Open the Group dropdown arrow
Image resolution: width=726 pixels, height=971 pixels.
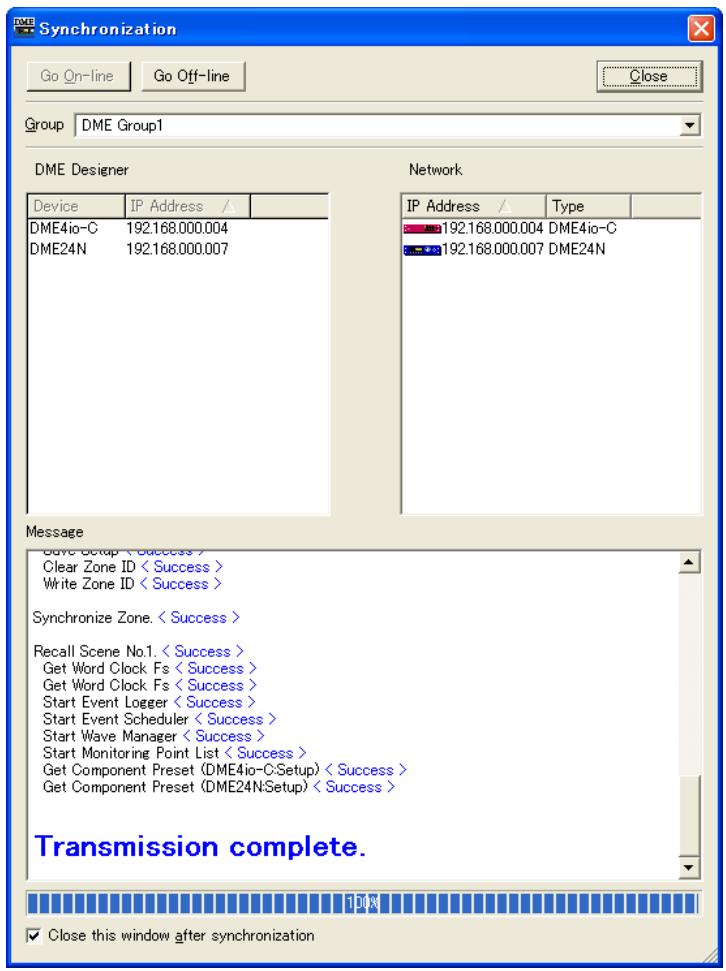click(x=688, y=126)
